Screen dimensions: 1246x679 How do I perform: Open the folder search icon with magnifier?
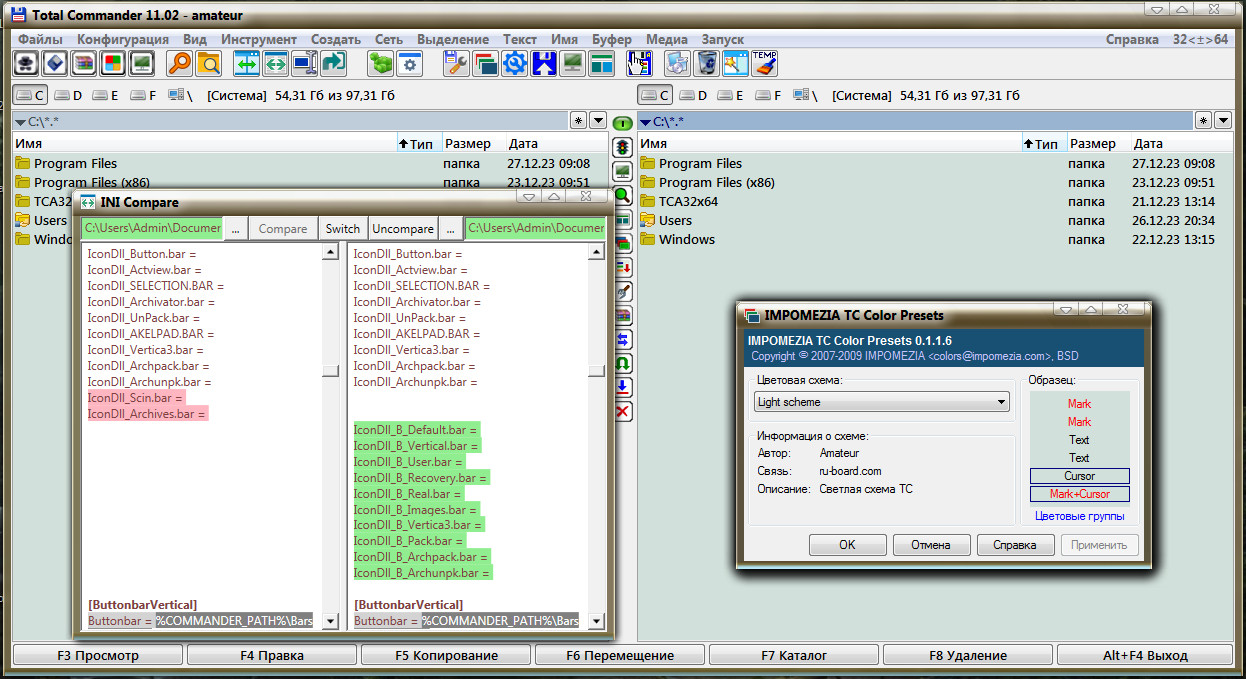point(208,63)
